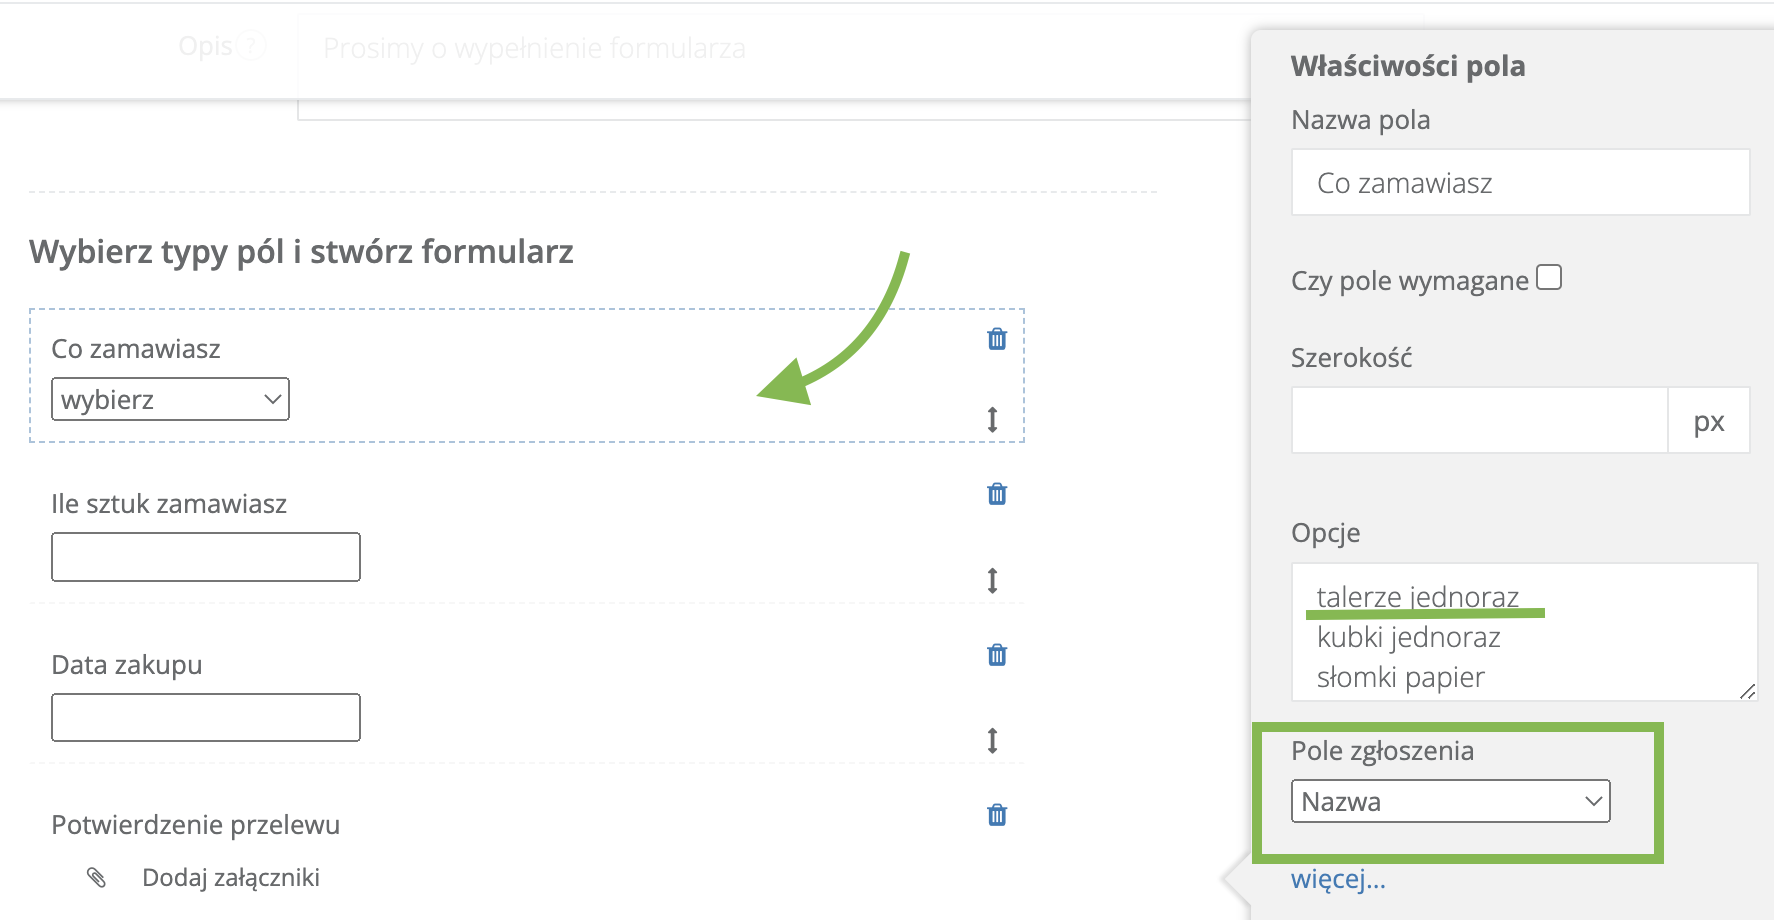Click trash icon for 'Ile sztuk zamawiasz'
The height and width of the screenshot is (920, 1774).
(x=997, y=494)
